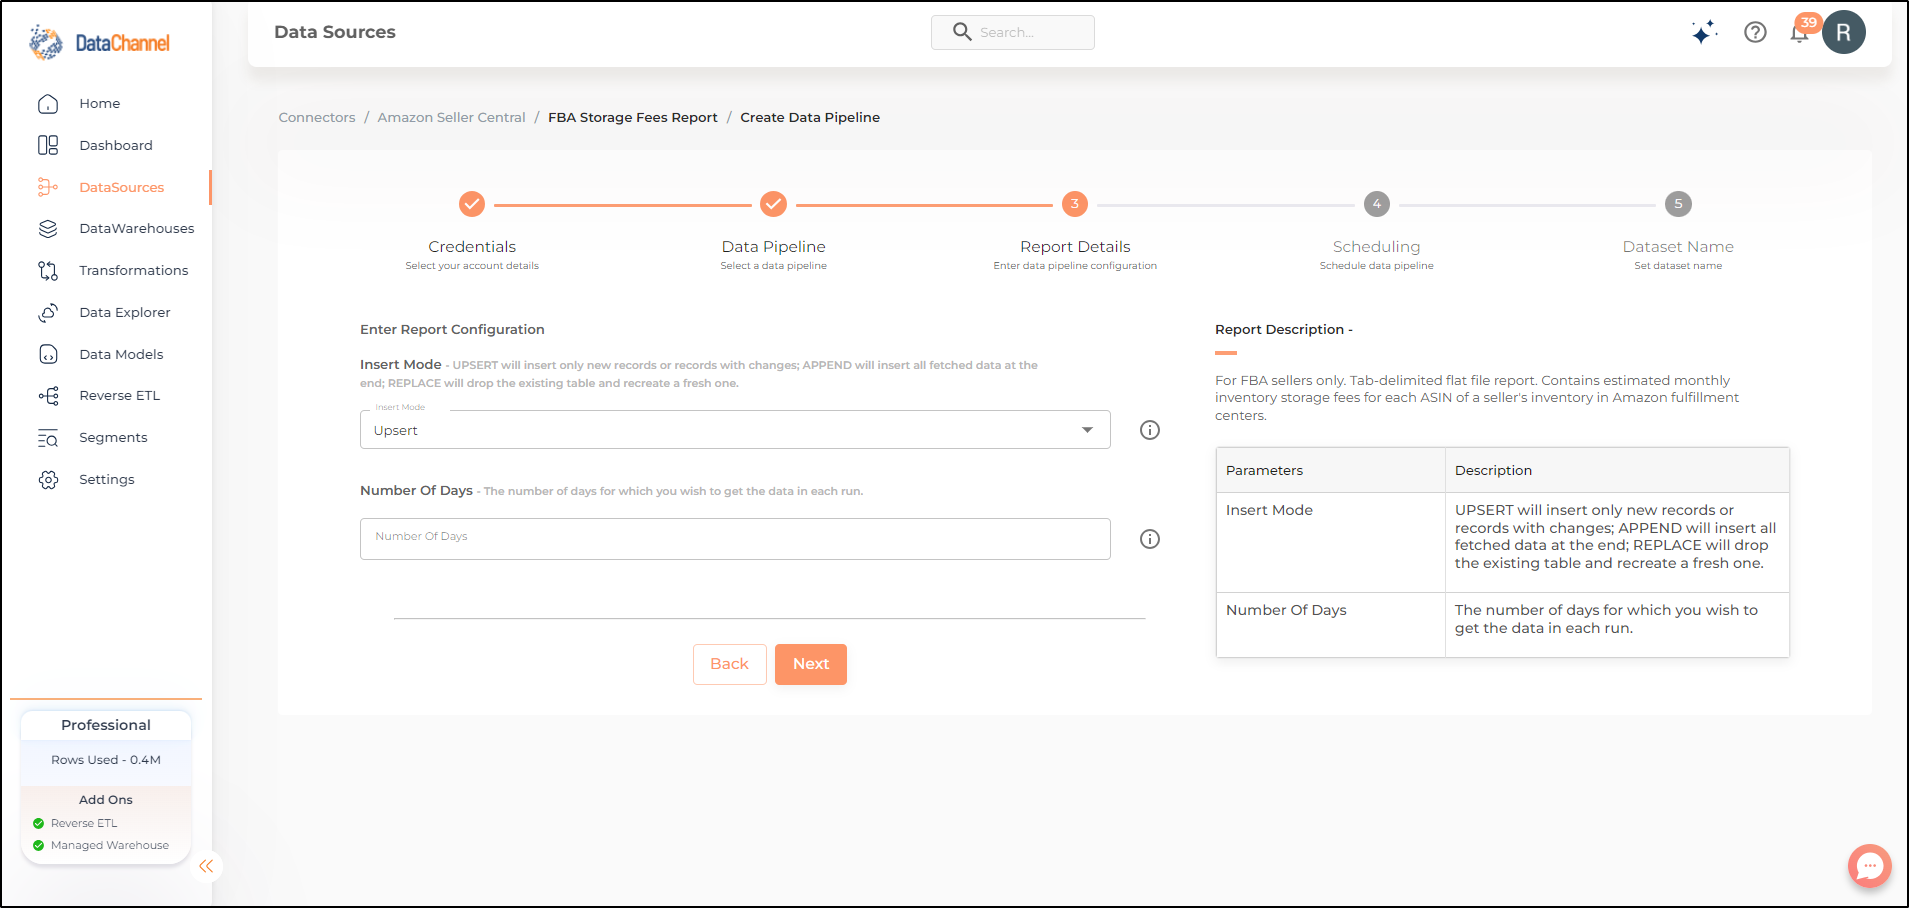The width and height of the screenshot is (1909, 908).
Task: Click the Next button
Action: point(811,664)
